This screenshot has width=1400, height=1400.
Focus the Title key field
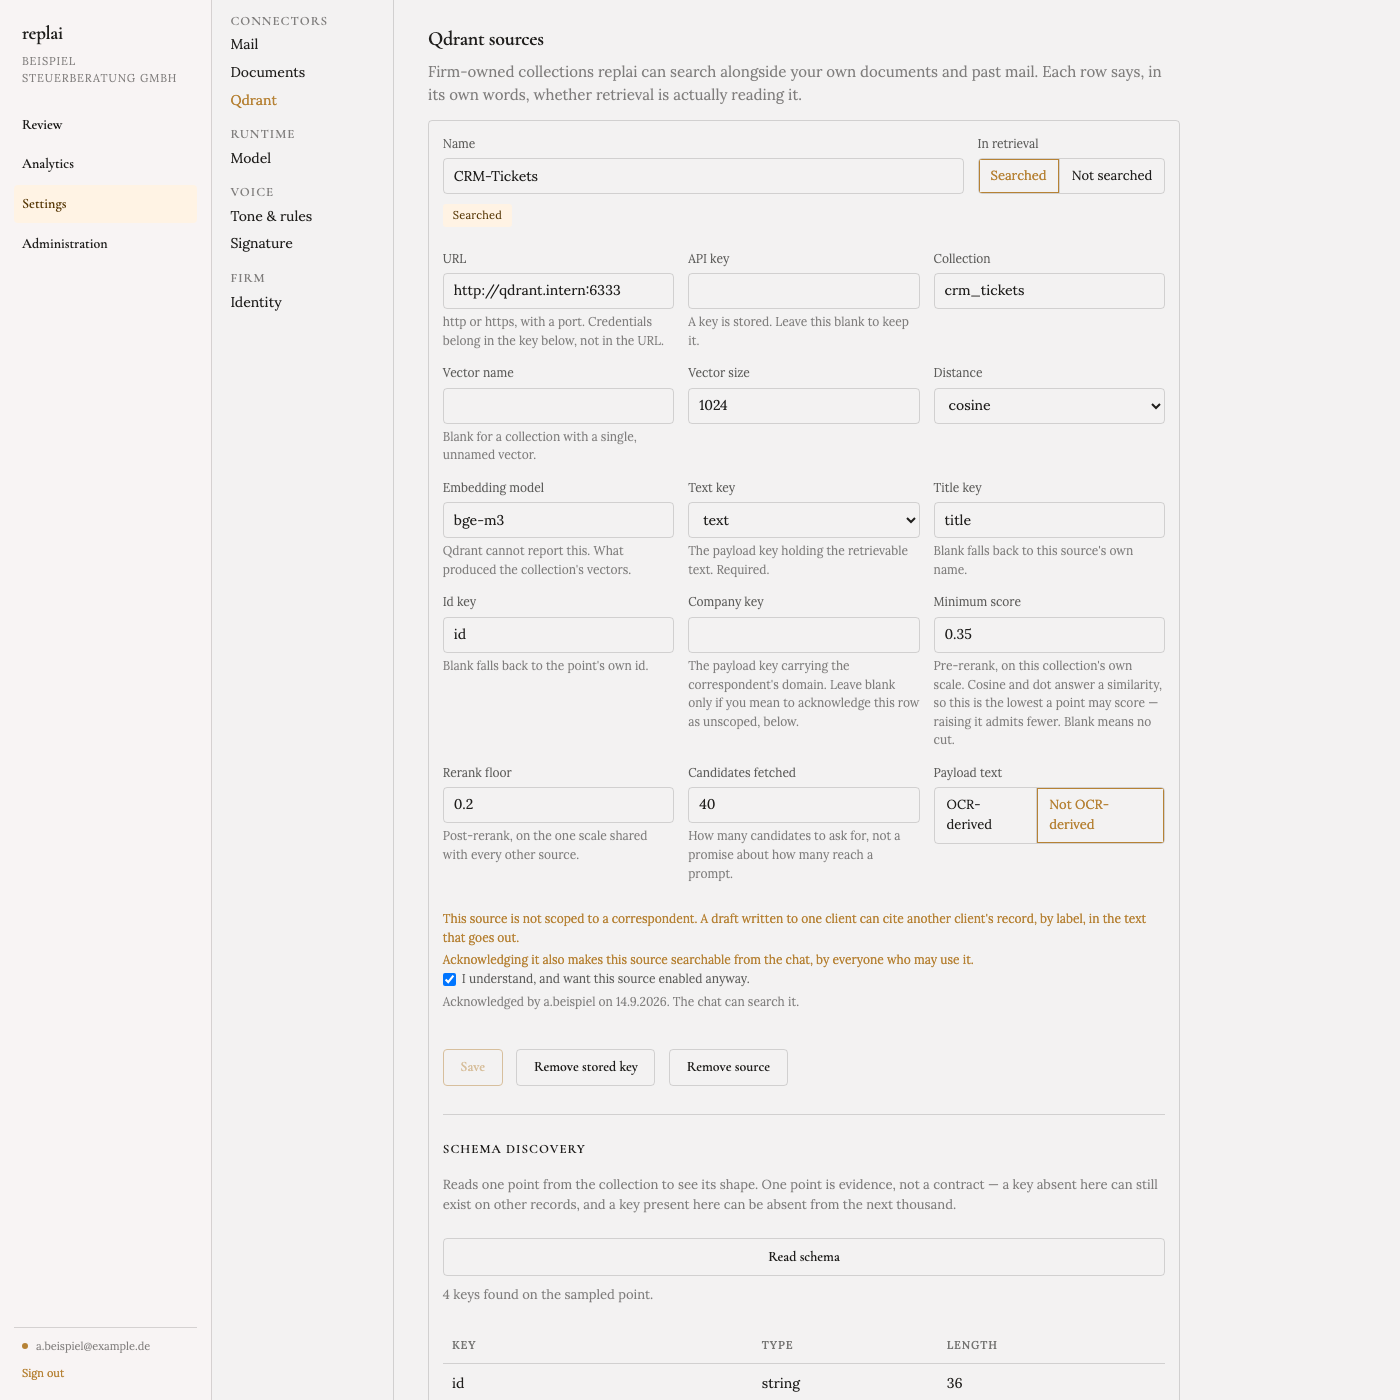pyautogui.click(x=1049, y=520)
